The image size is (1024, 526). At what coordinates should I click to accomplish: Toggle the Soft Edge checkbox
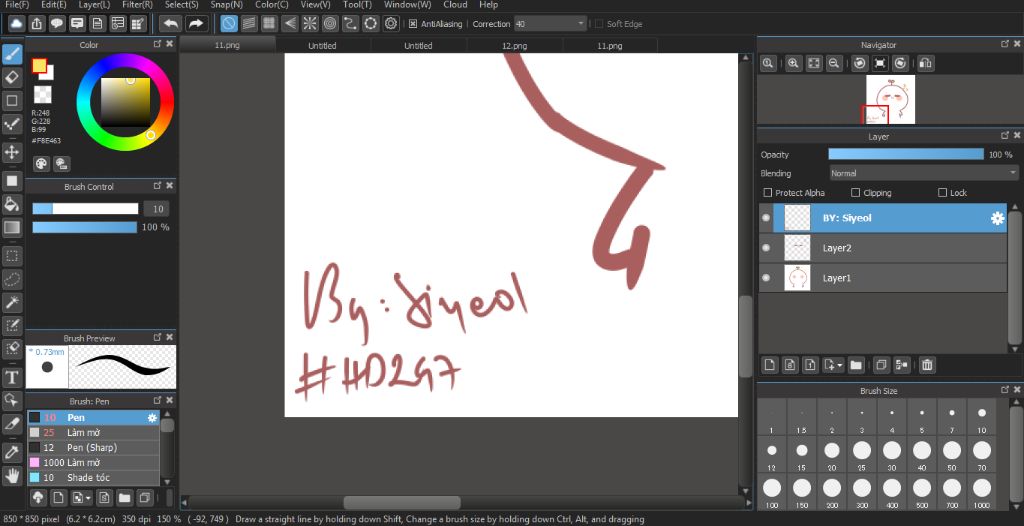tap(599, 24)
